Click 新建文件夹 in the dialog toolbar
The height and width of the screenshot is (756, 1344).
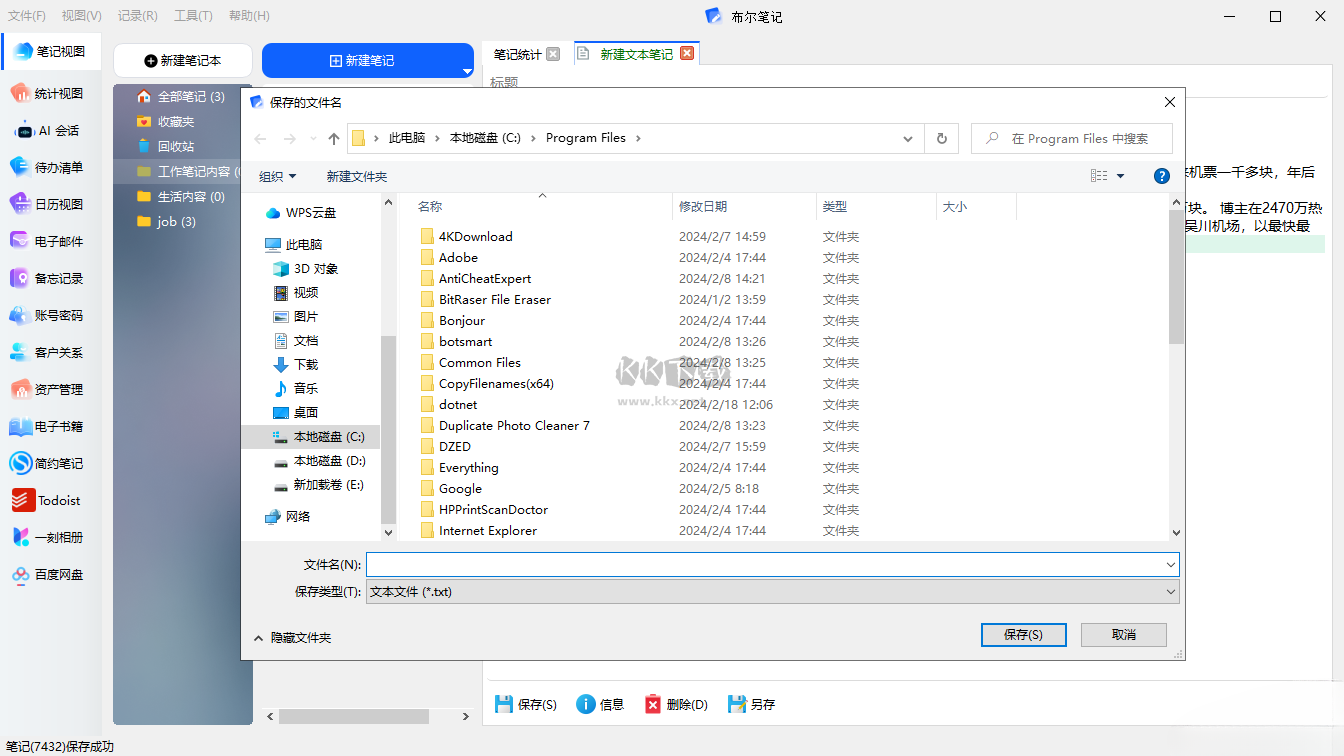click(x=356, y=177)
